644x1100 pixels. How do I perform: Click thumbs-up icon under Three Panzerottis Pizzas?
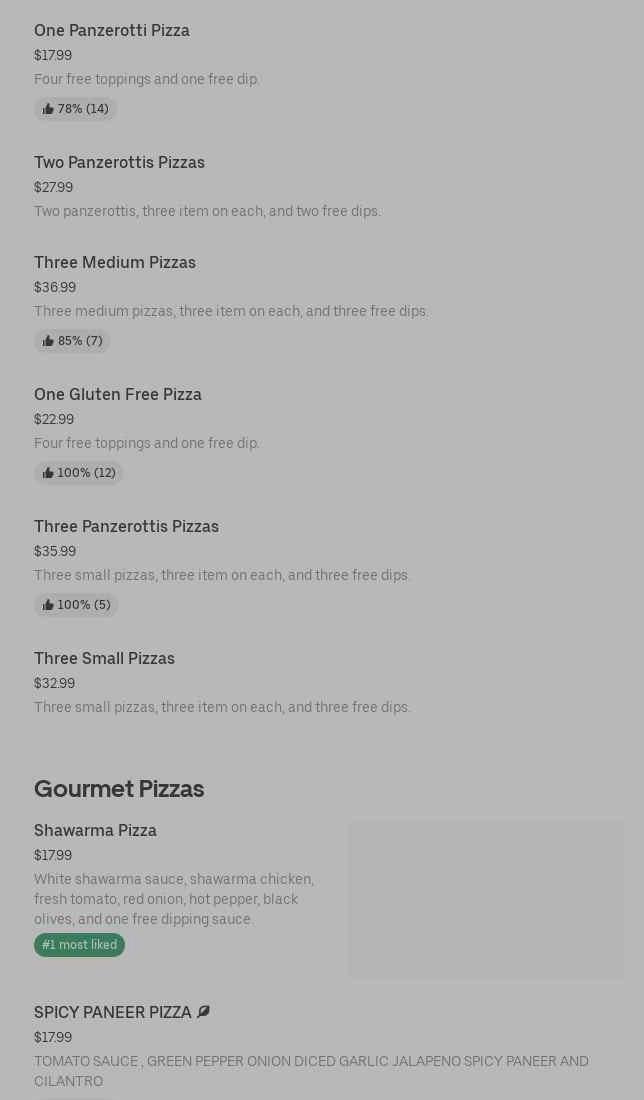point(48,605)
